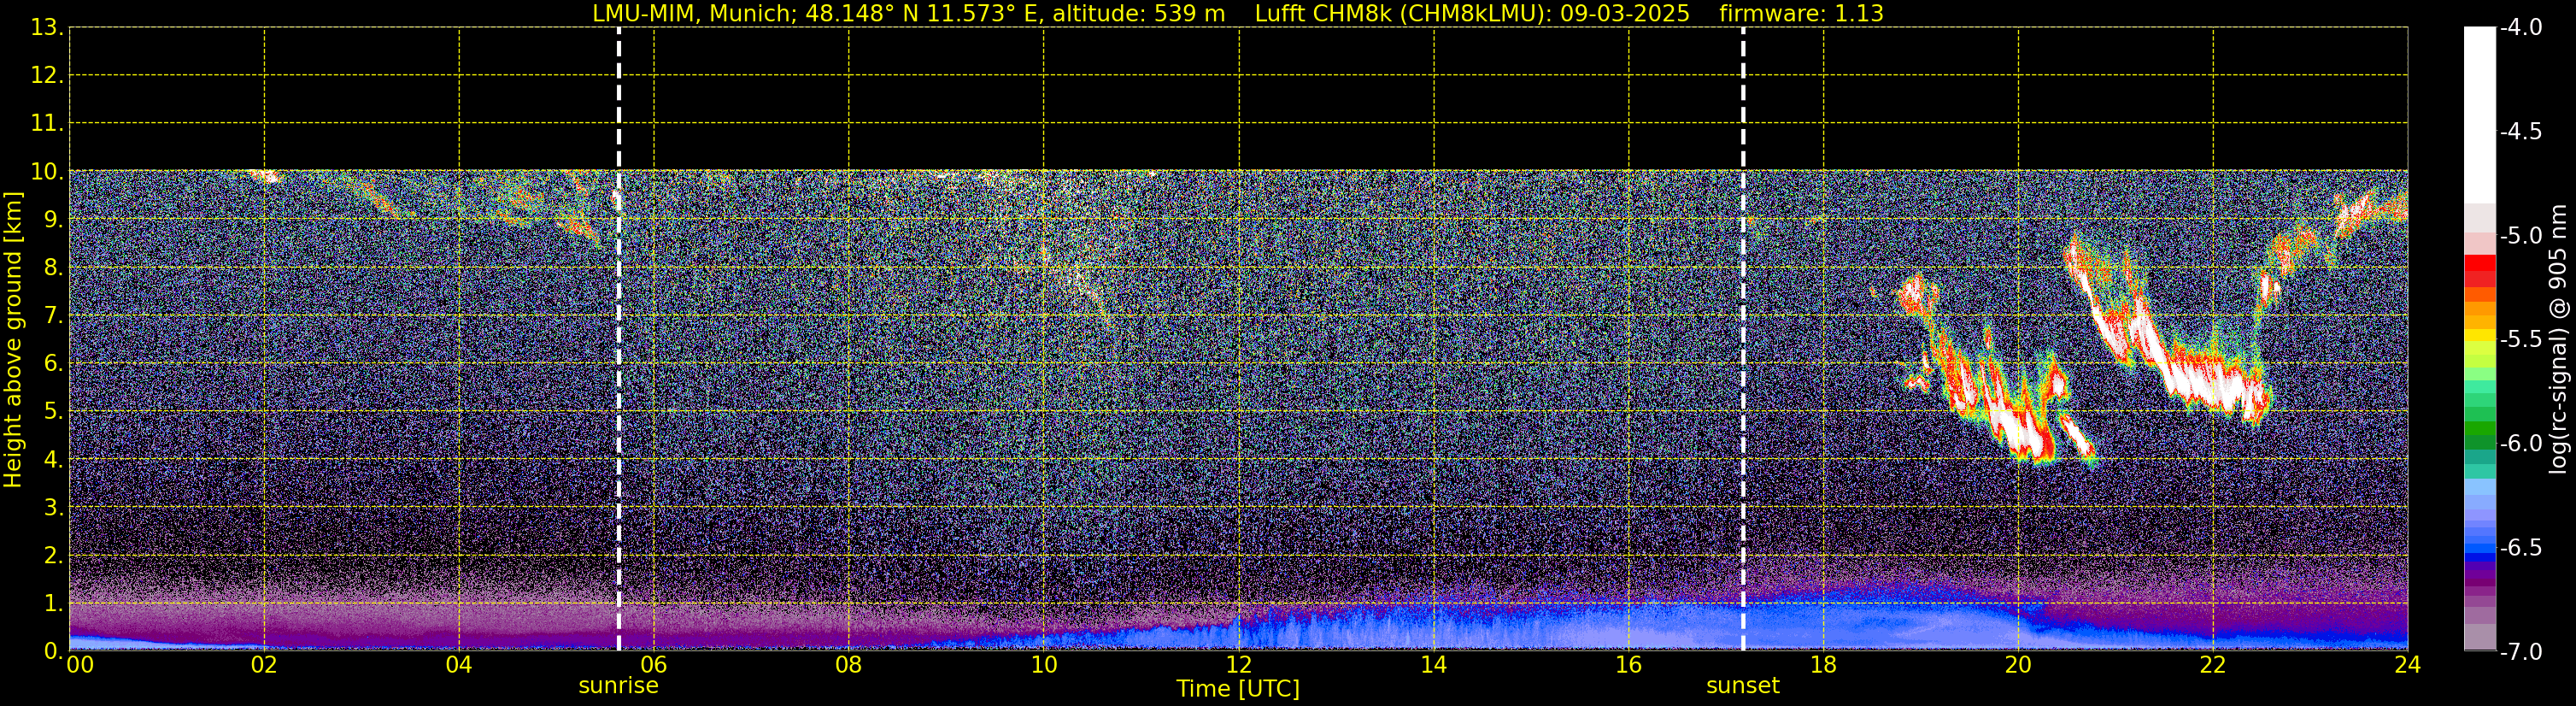Click the time axis tick label 12
Image resolution: width=2576 pixels, height=706 pixels.
[x=1239, y=665]
